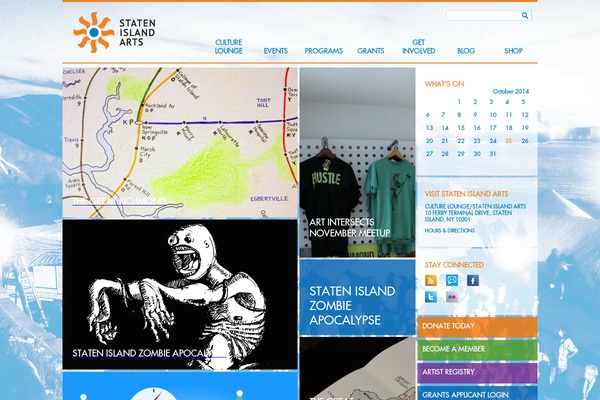Click the Become a Member button
This screenshot has height=400, width=600.
(477, 349)
